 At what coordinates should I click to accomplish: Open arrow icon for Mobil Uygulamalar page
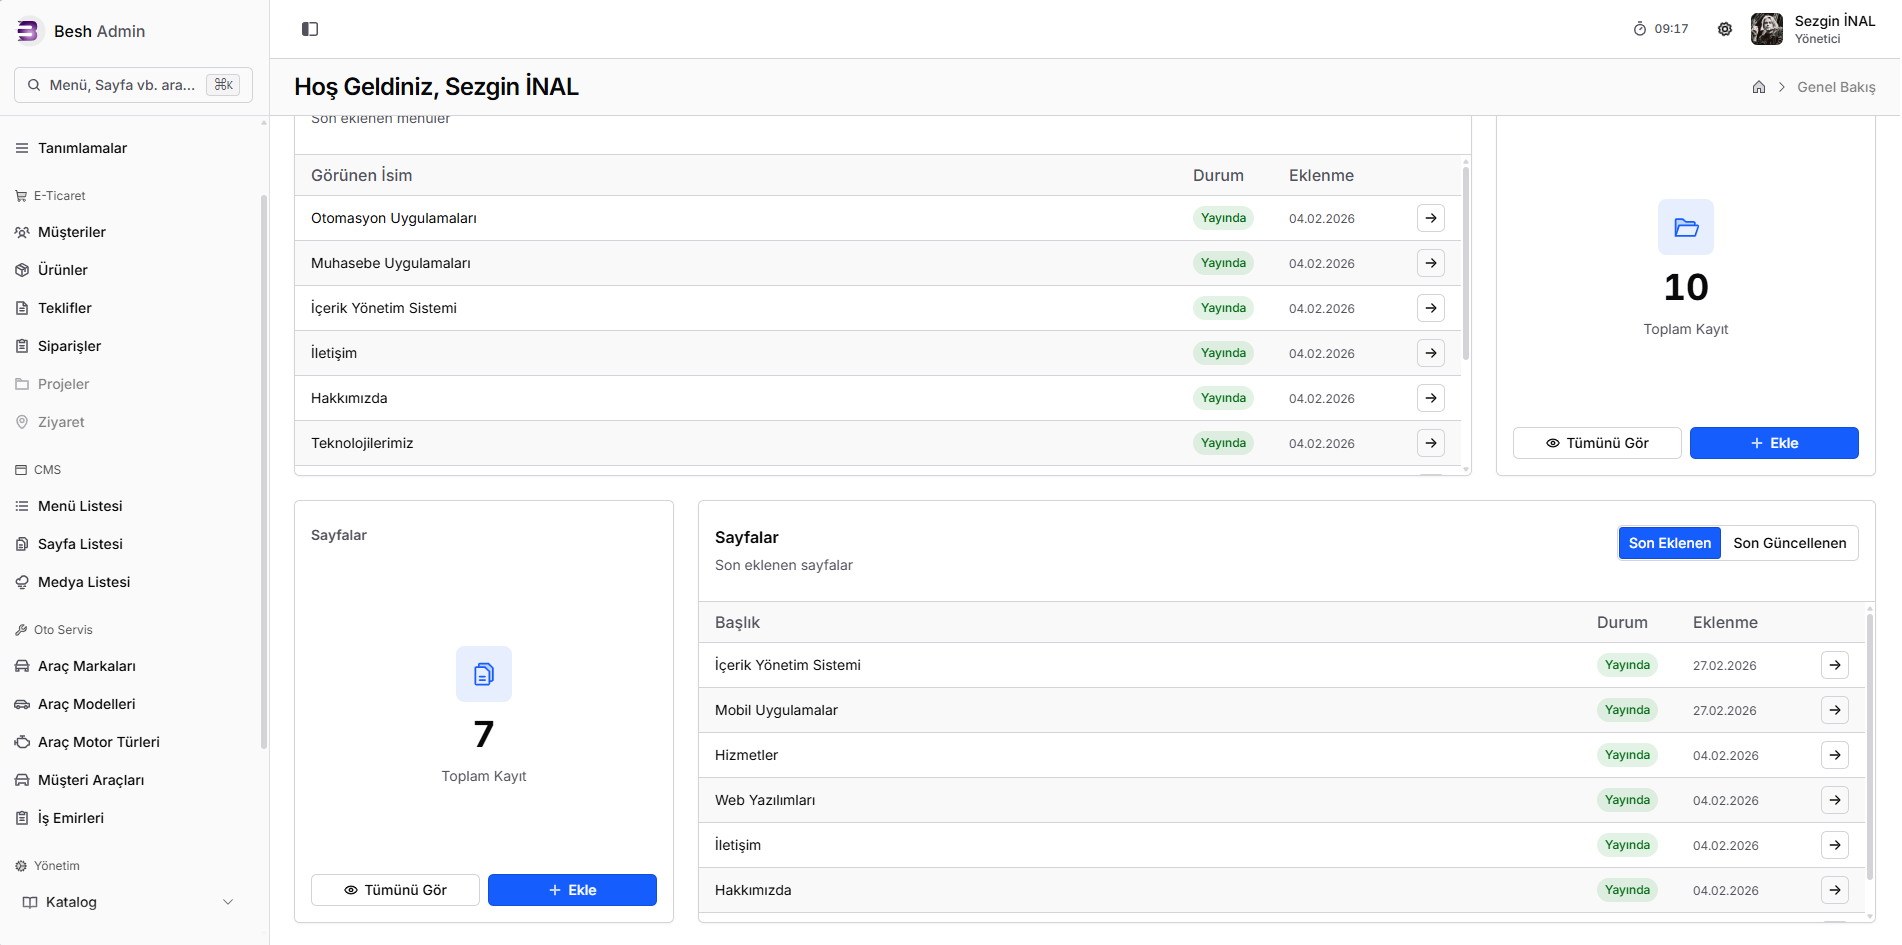[x=1835, y=710]
